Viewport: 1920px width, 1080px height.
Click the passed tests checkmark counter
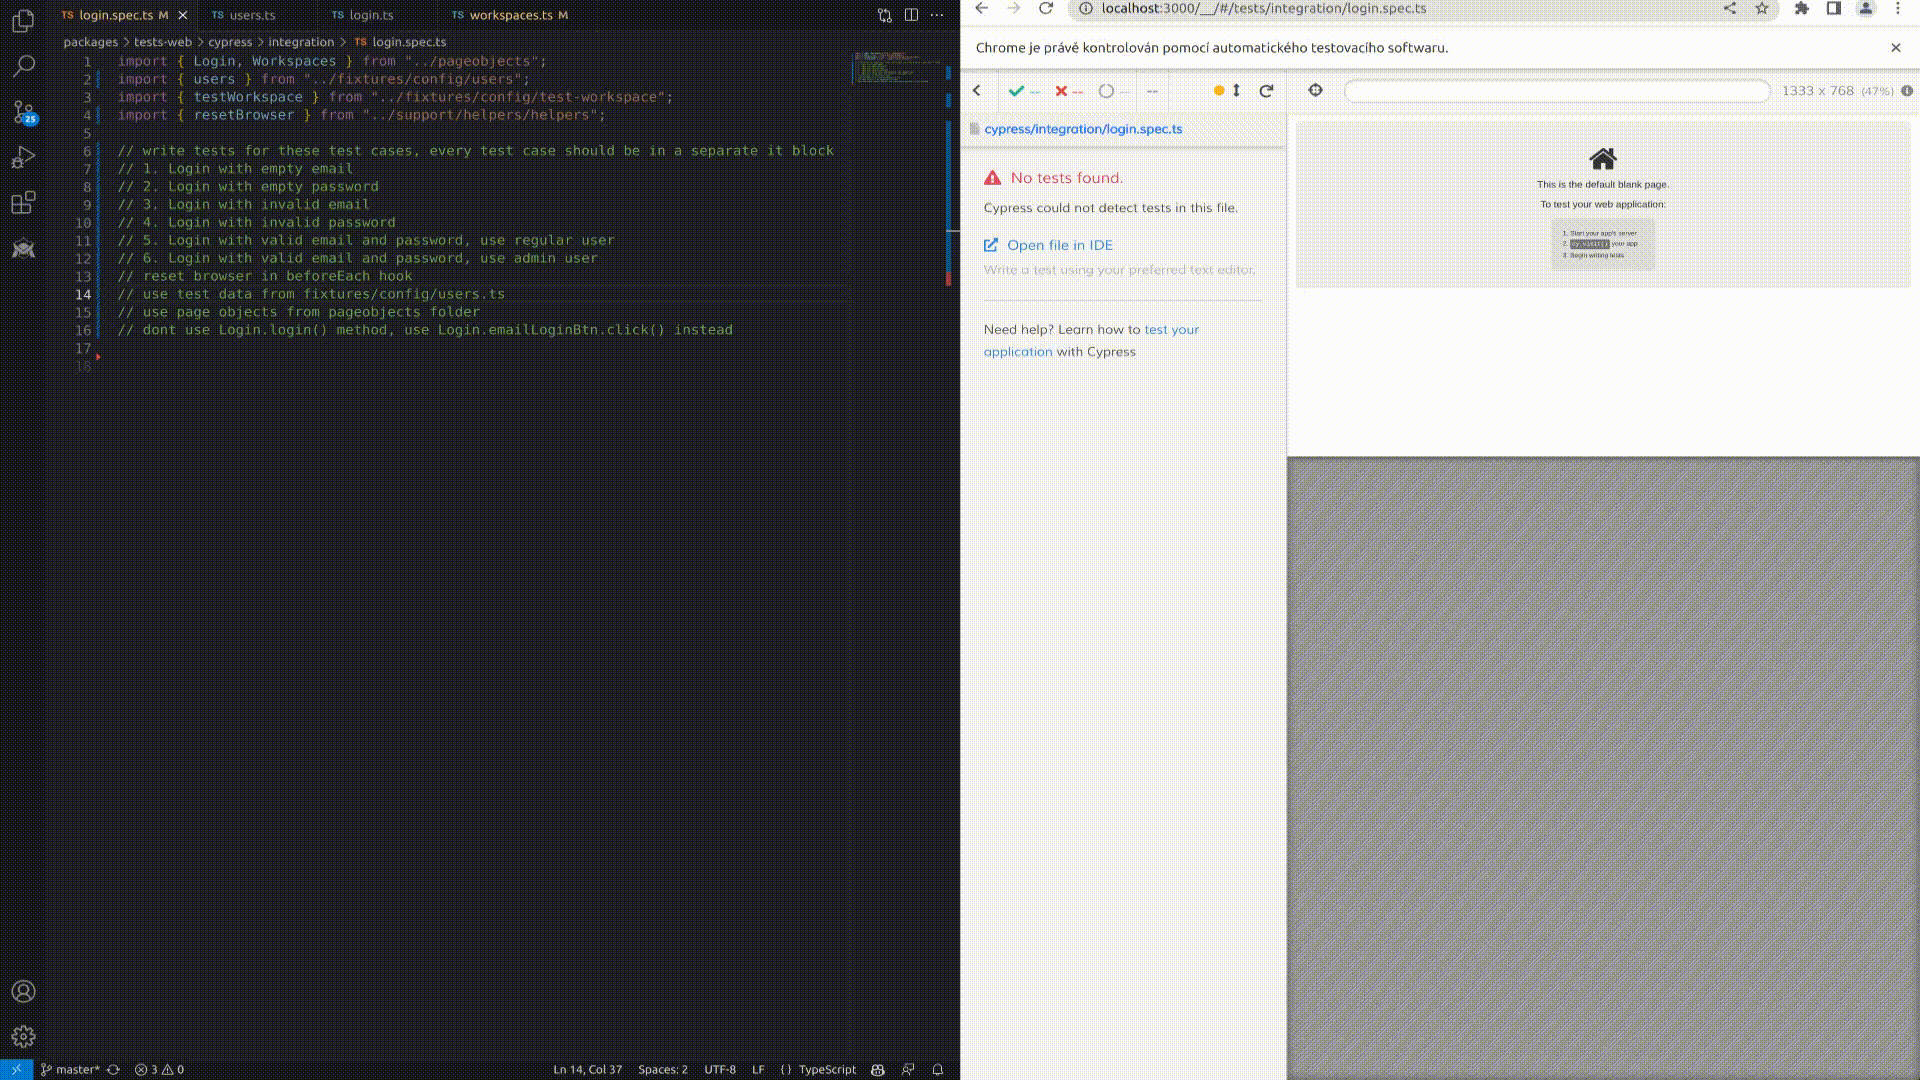click(x=1024, y=91)
